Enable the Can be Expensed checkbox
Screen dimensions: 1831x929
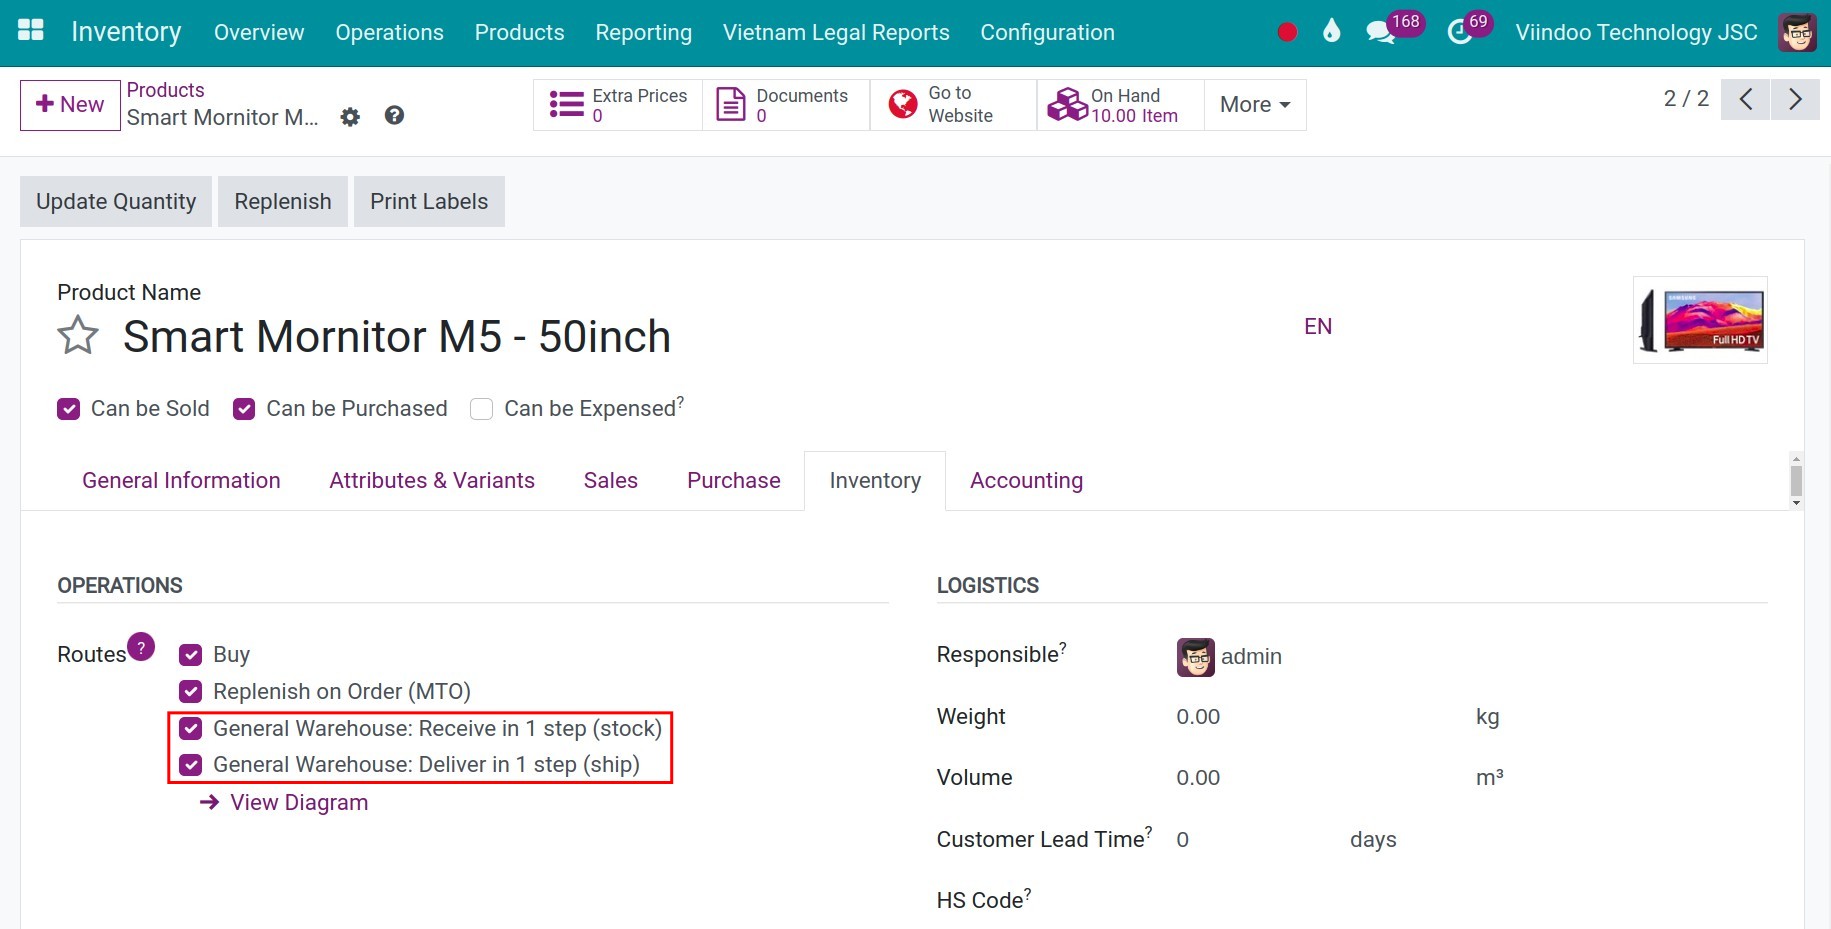click(x=481, y=408)
